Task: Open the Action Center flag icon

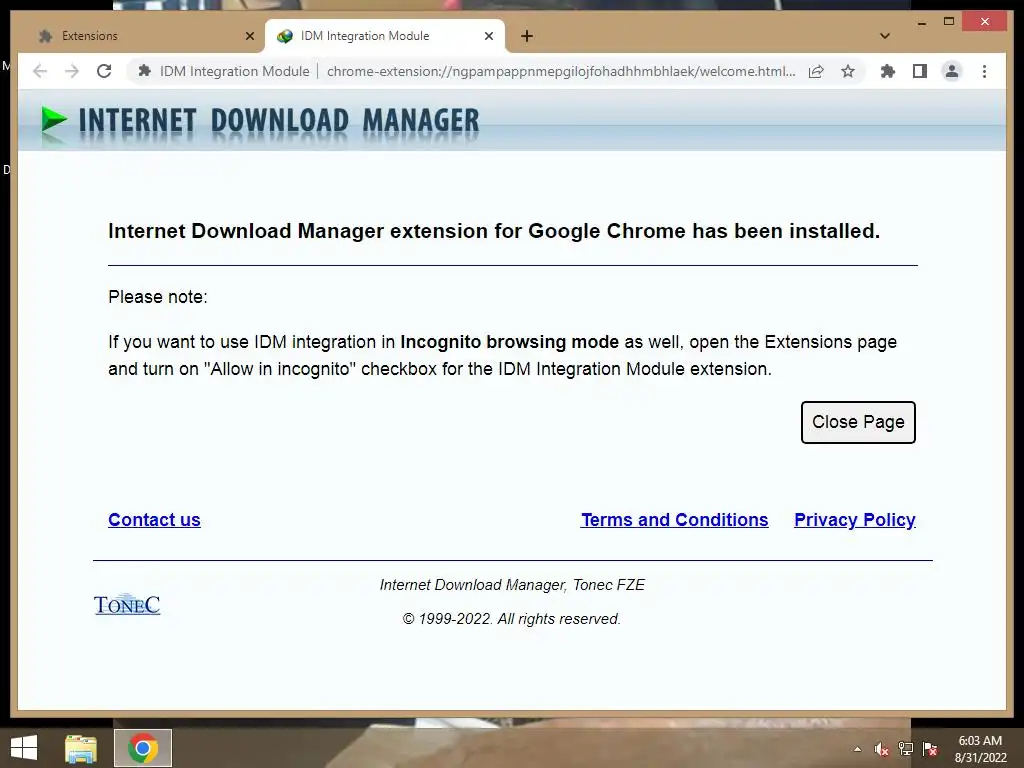Action: click(930, 749)
